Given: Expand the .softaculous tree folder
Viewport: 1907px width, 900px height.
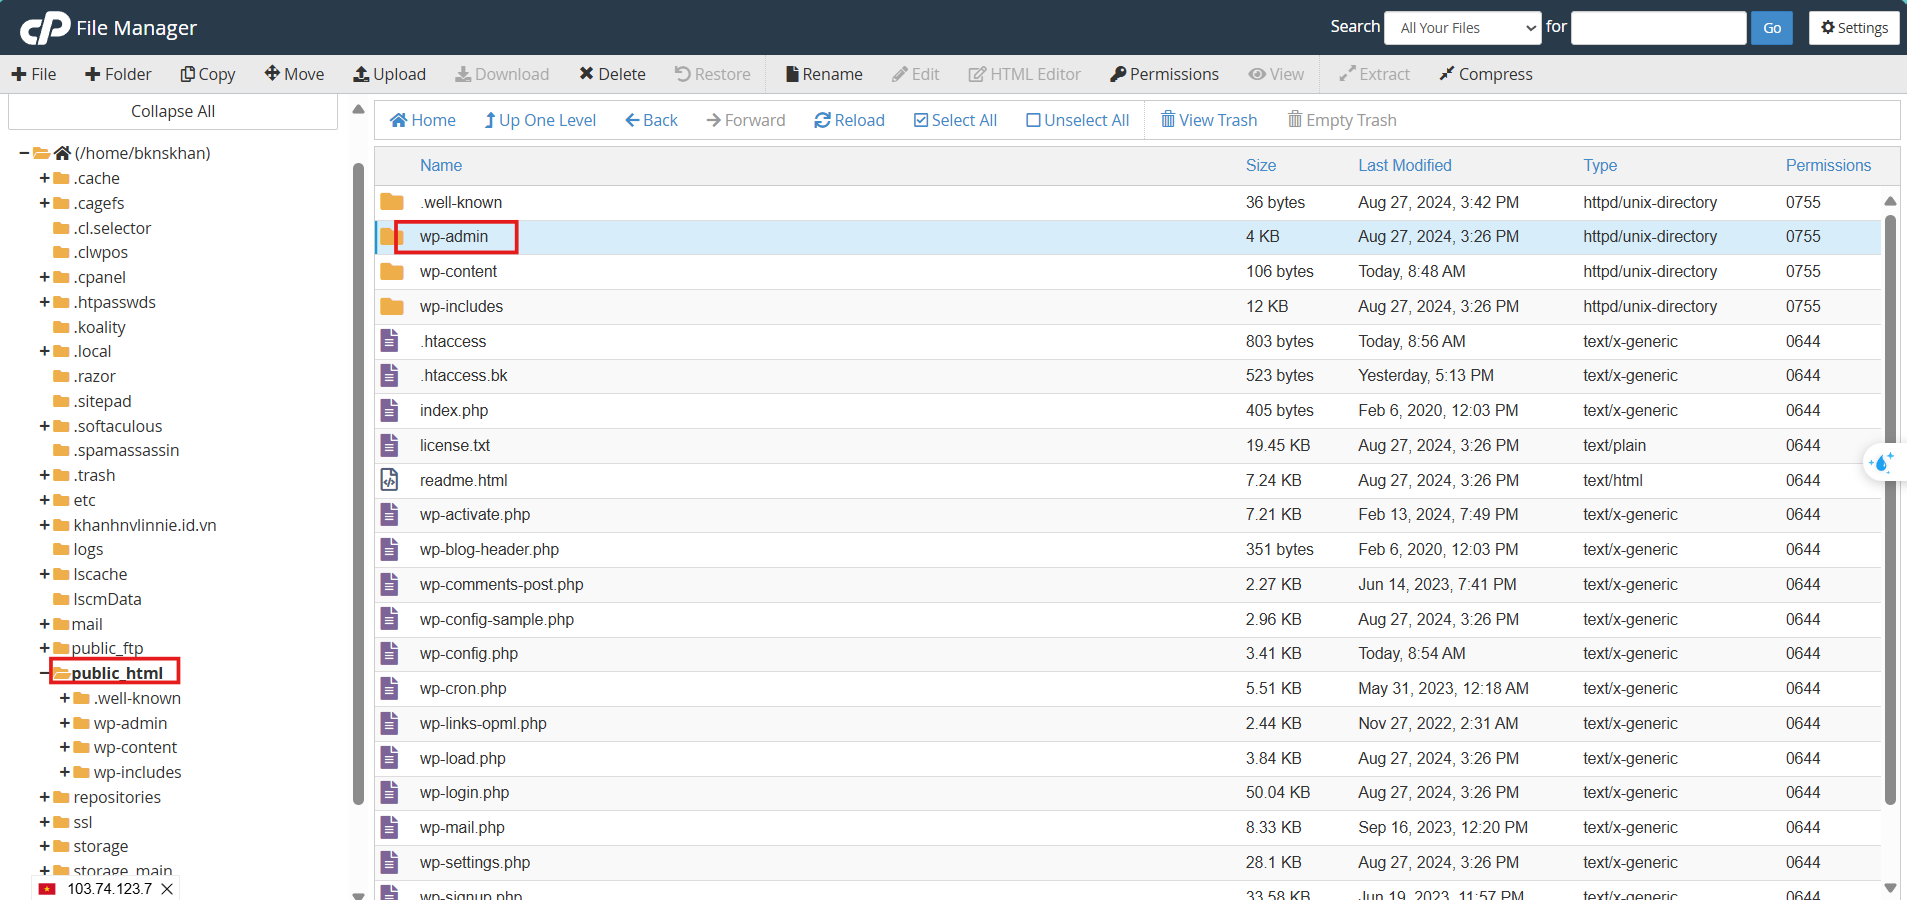Looking at the screenshot, I should [x=44, y=426].
